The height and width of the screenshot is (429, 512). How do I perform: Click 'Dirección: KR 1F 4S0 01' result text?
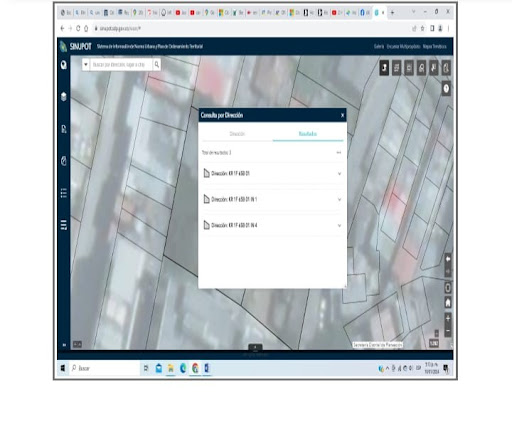[x=230, y=173]
